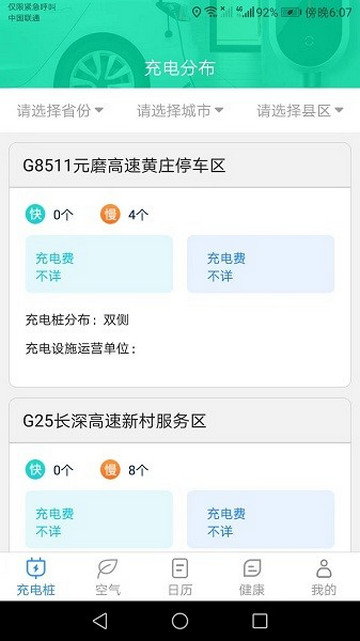Click the orange 慢 badge in the 新村服务区 card
This screenshot has width=360, height=641.
[x=110, y=469]
